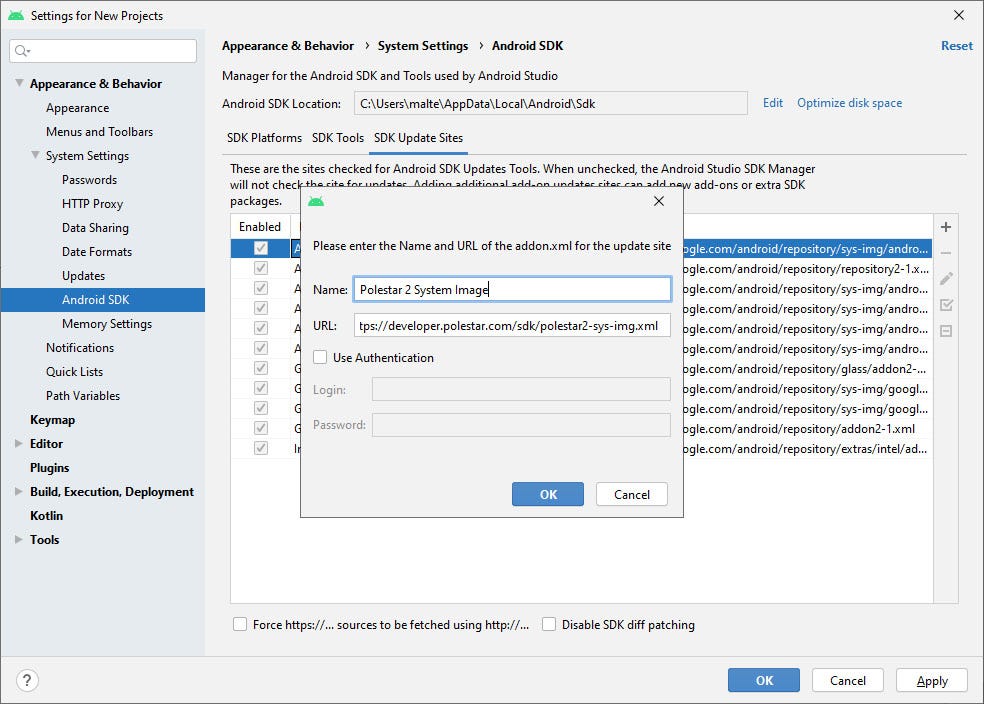Open Date Formats settings
Image resolution: width=984 pixels, height=704 pixels.
point(97,252)
